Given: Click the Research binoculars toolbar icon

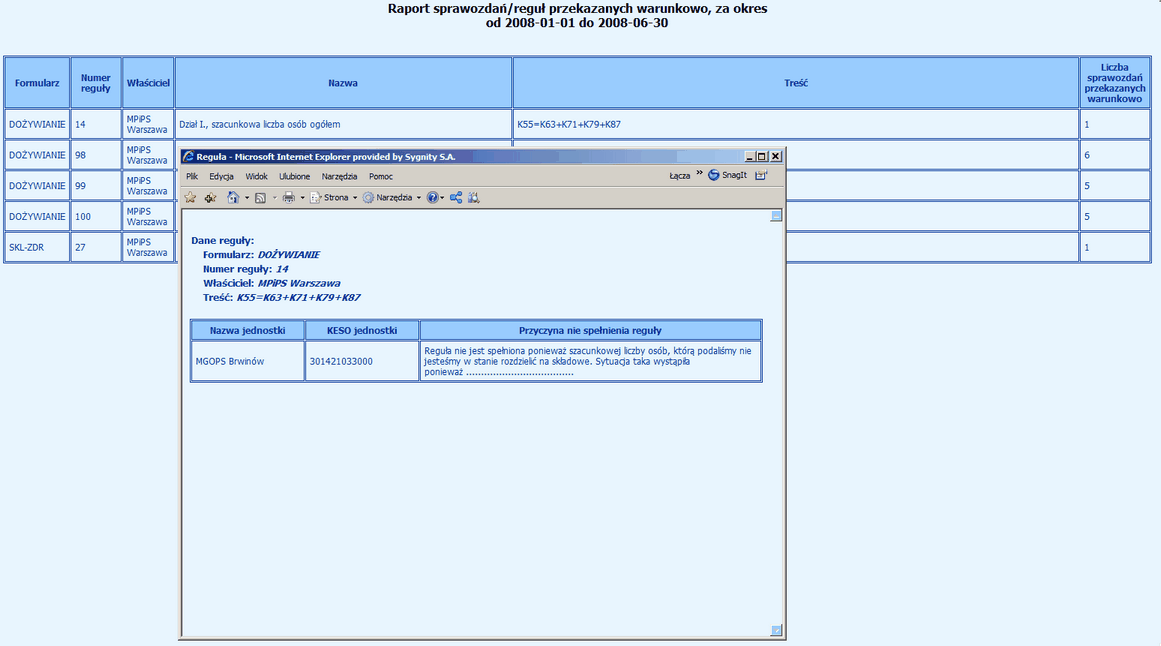Looking at the screenshot, I should pyautogui.click(x=474, y=198).
